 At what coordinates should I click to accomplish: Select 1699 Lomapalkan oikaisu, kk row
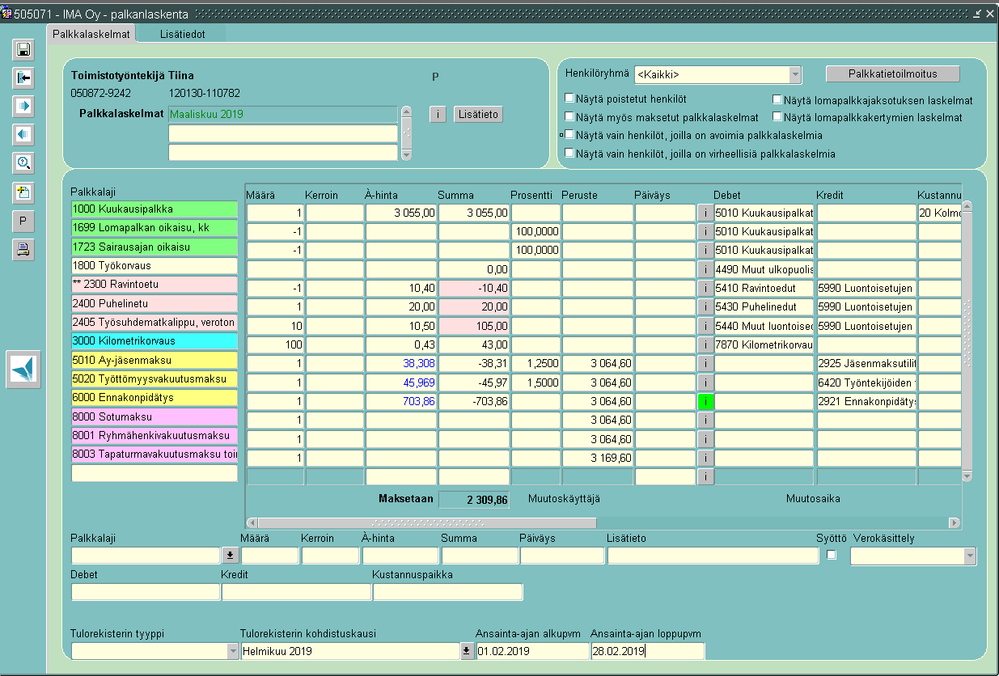click(154, 228)
